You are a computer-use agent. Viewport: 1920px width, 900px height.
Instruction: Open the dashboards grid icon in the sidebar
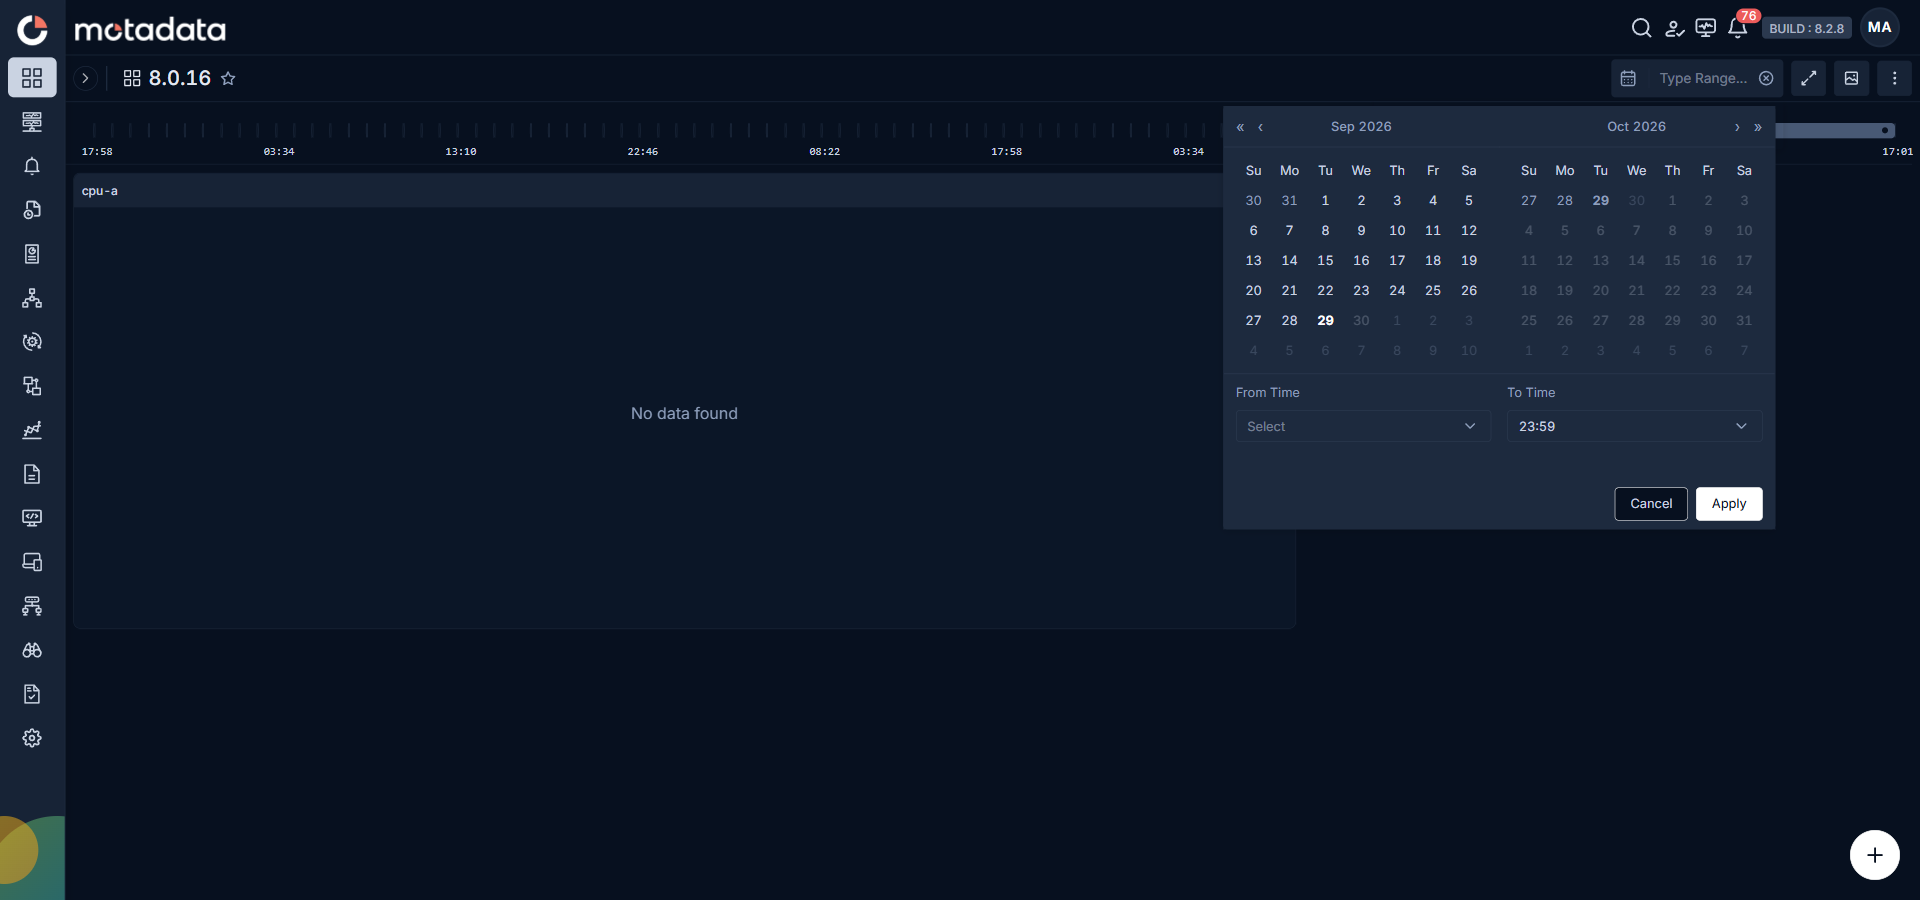(32, 78)
